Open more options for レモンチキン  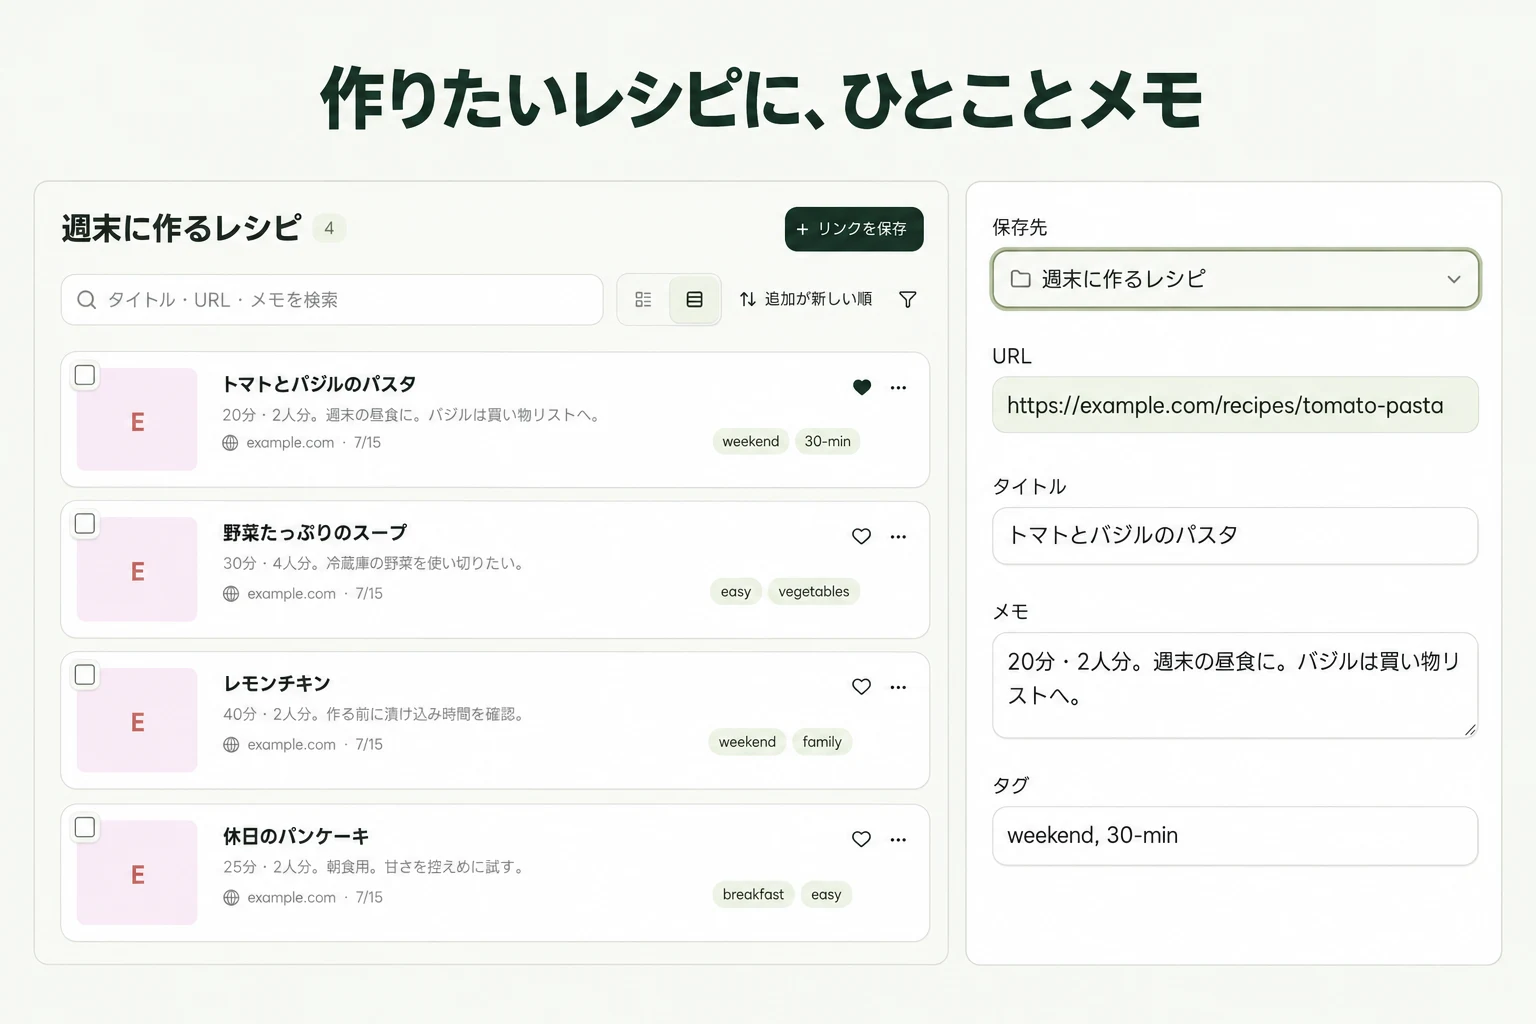coord(898,686)
